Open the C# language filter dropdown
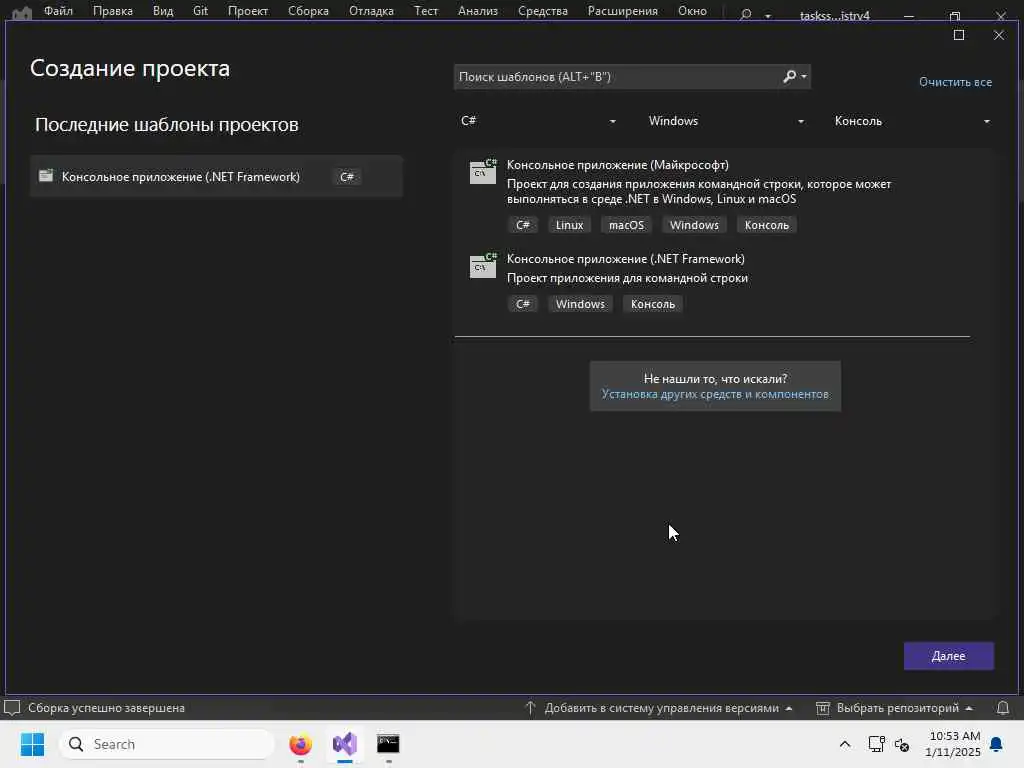Image resolution: width=1024 pixels, height=768 pixels. tap(538, 121)
